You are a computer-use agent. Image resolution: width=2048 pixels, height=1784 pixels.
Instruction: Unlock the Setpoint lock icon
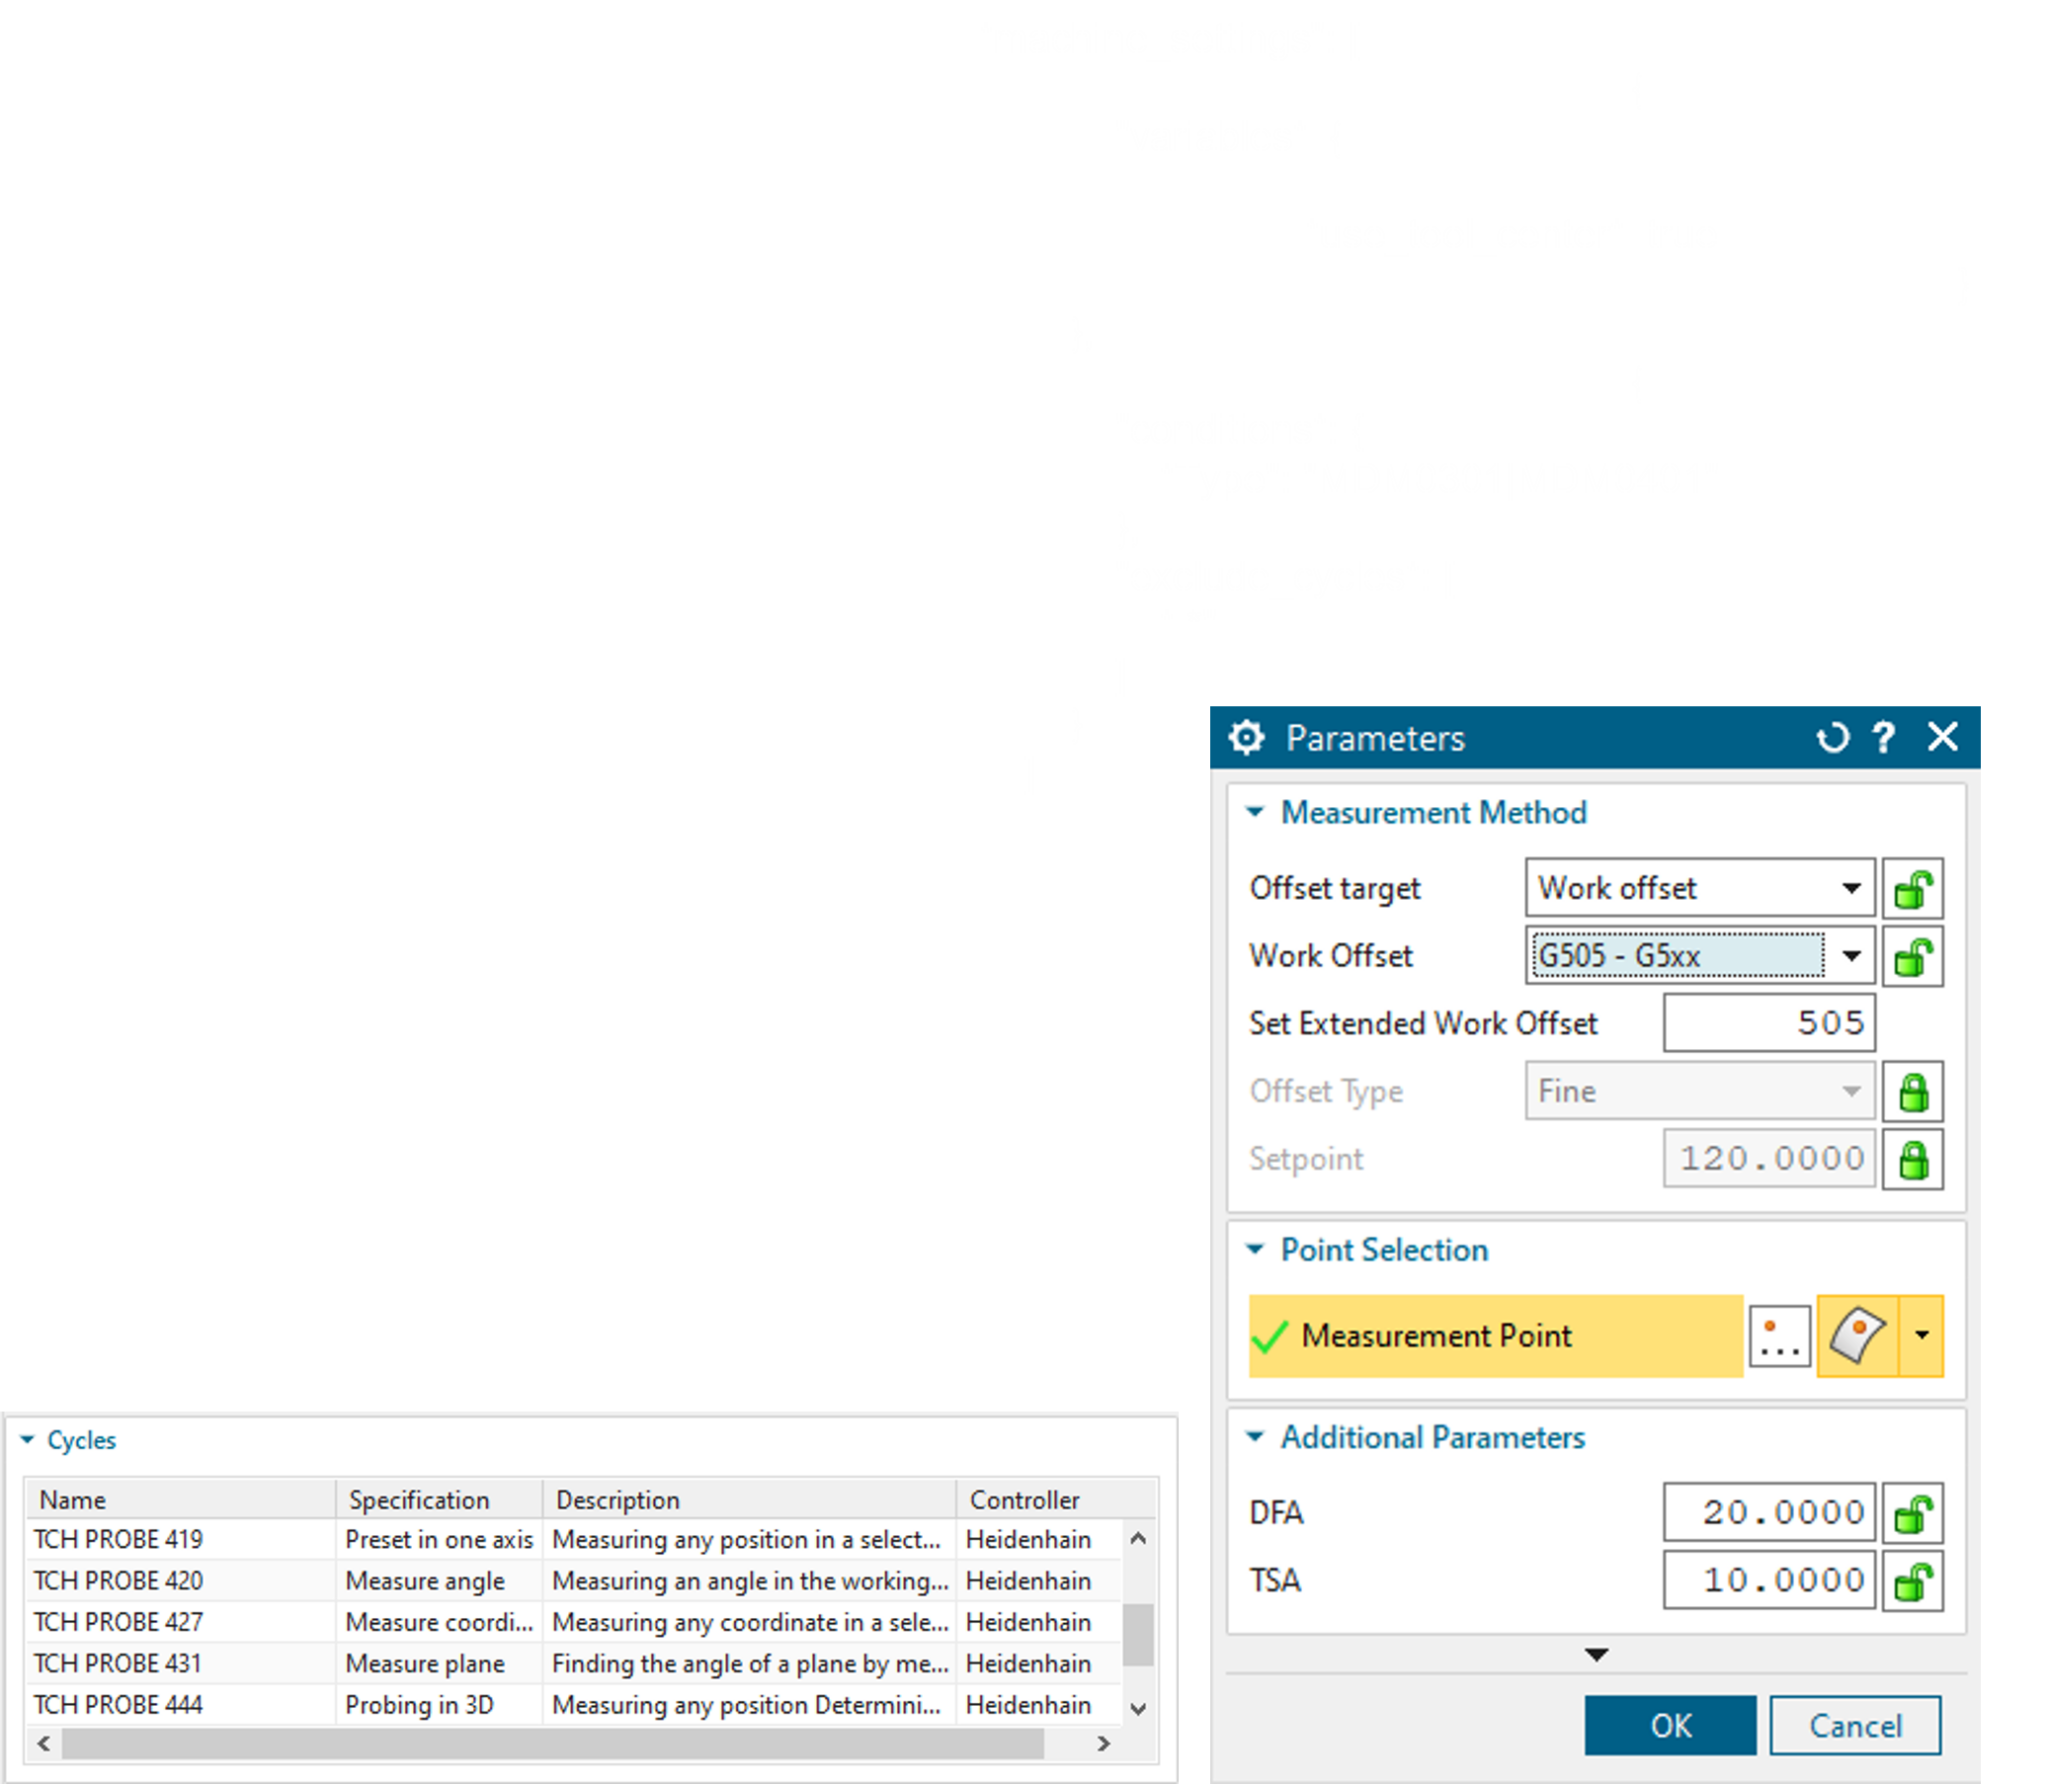tap(1912, 1159)
